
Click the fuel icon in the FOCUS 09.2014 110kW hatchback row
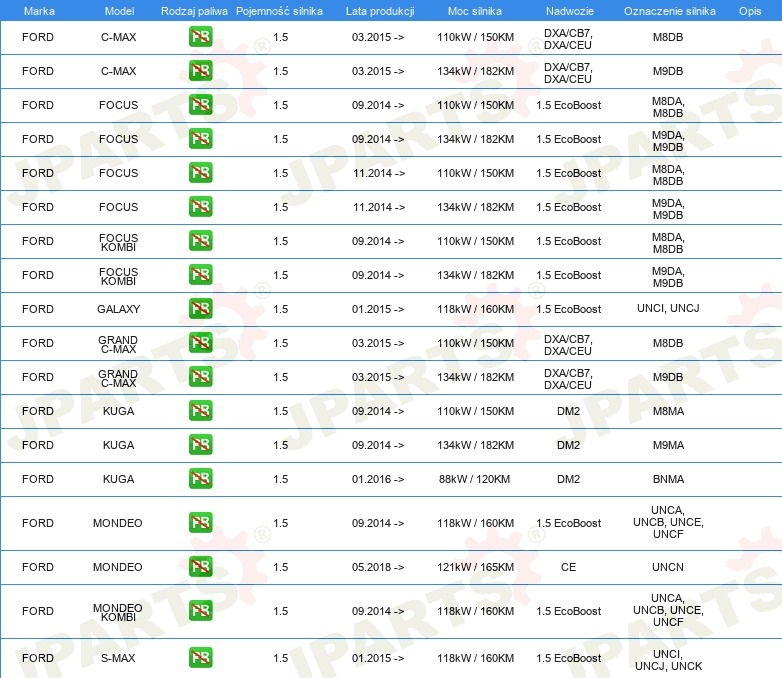click(200, 105)
